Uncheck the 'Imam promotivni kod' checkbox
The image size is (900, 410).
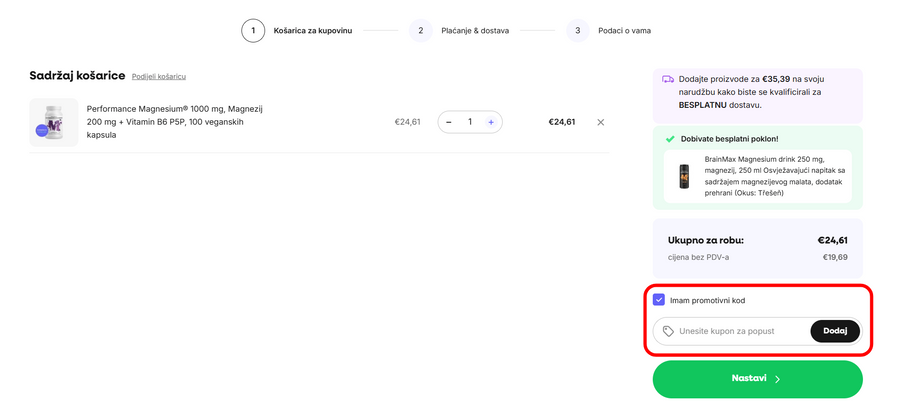[659, 300]
